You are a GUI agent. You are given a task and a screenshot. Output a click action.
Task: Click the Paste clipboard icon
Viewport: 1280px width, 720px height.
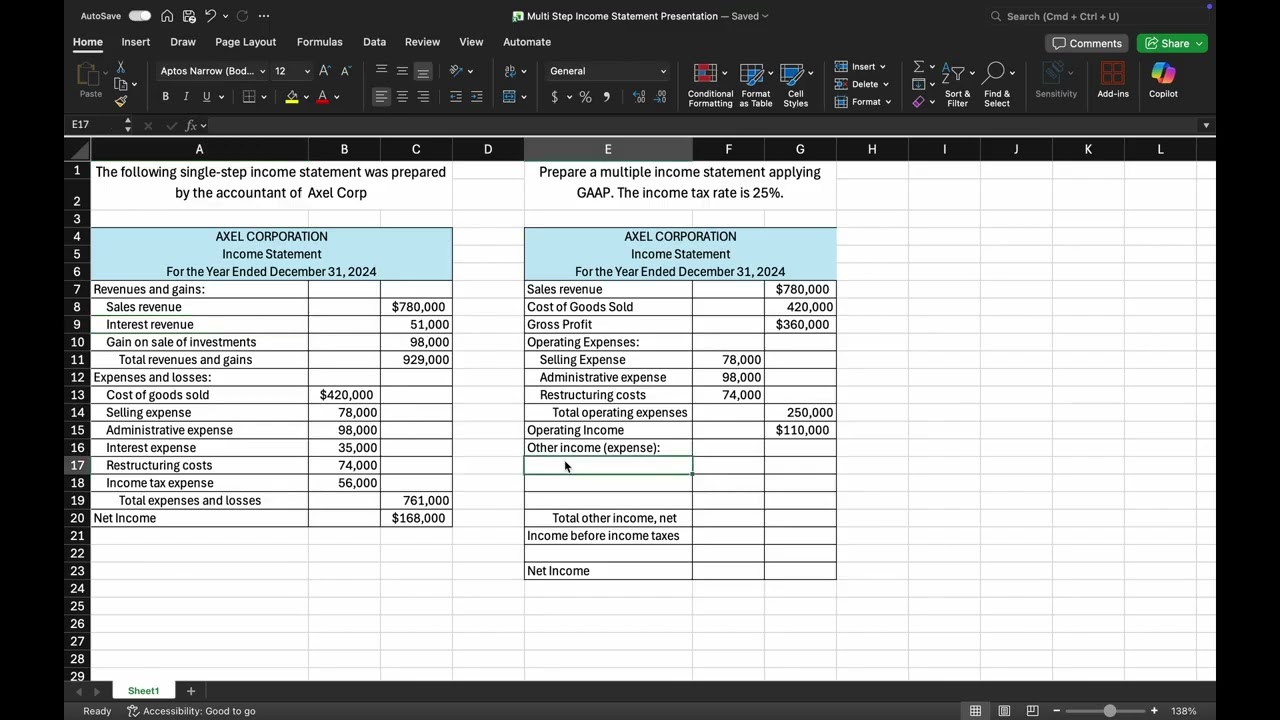[x=90, y=75]
